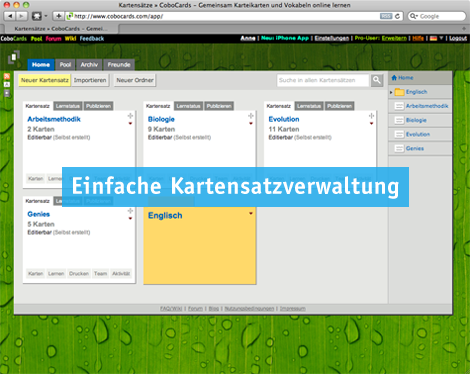Screen dimensions: 470x374
Task: Click the Importieren button
Action: click(x=90, y=80)
